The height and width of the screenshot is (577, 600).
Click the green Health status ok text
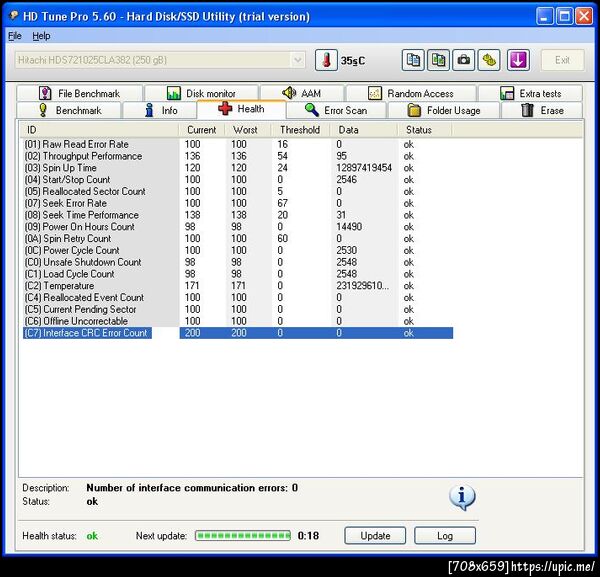pos(92,536)
